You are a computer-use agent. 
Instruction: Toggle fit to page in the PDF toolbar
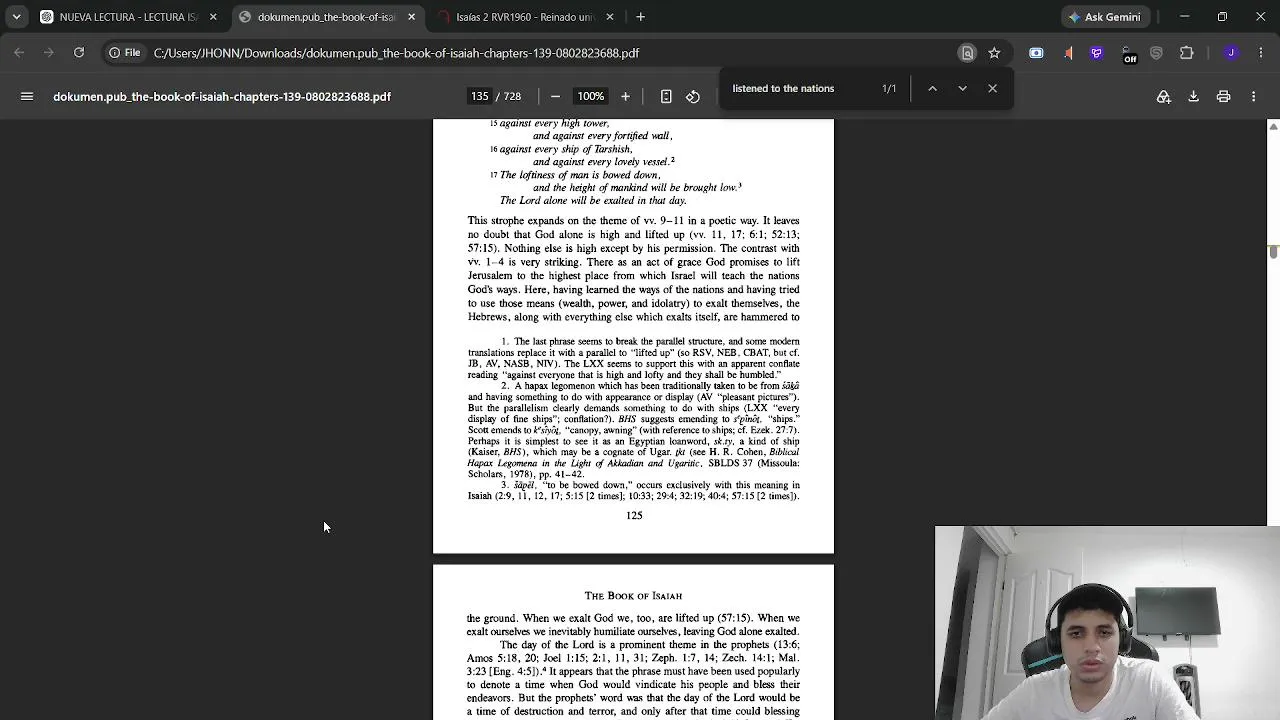pos(666,96)
